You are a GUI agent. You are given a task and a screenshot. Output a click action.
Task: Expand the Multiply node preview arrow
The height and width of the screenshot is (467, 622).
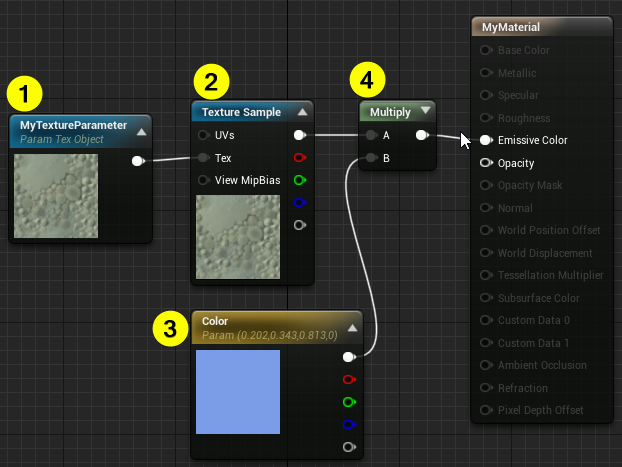tap(426, 111)
